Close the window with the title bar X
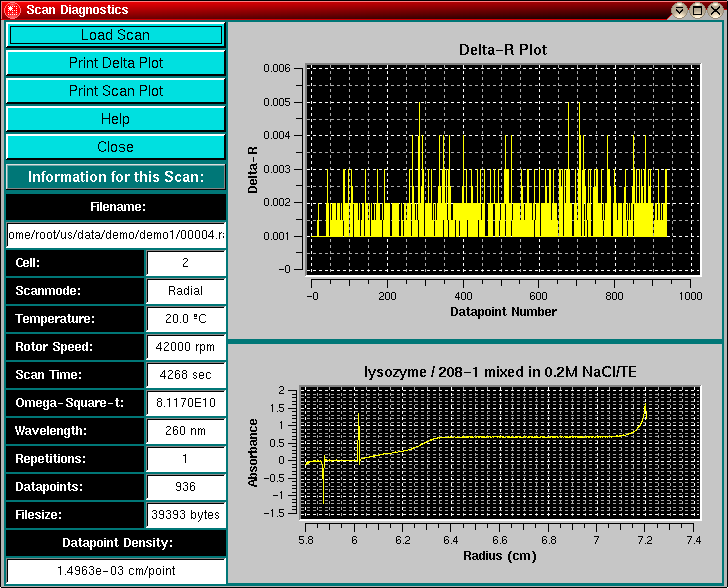This screenshot has height=588, width=728. pos(715,10)
